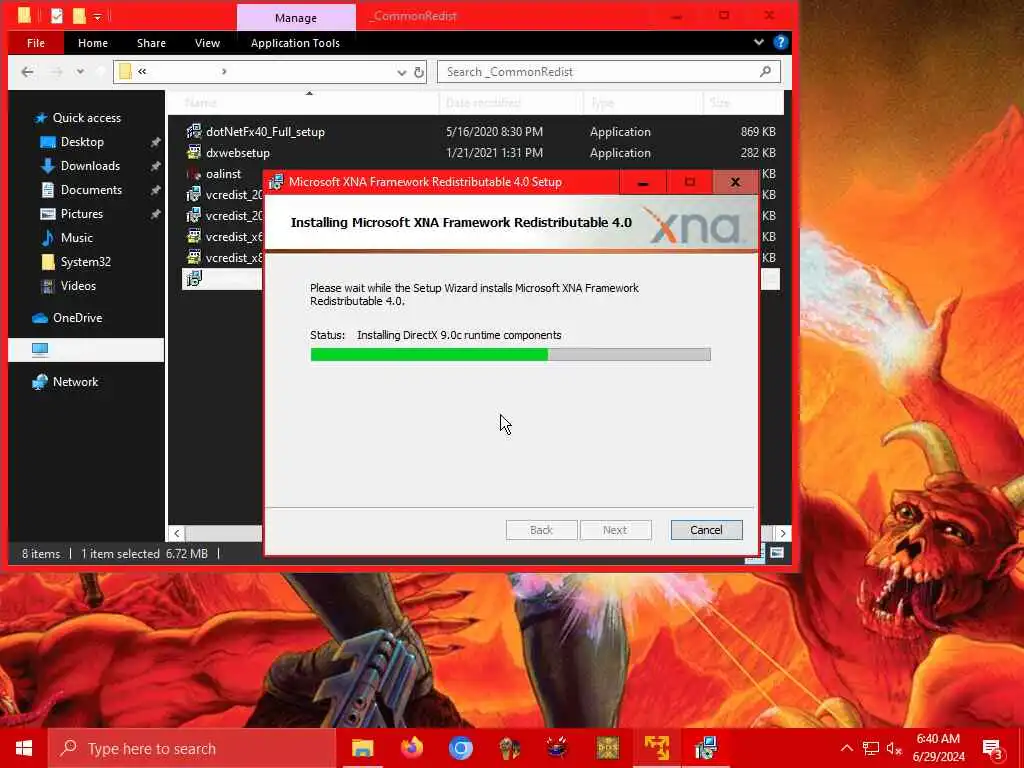This screenshot has height=768, width=1024.
Task: Open the Windows Start menu
Action: click(x=24, y=748)
